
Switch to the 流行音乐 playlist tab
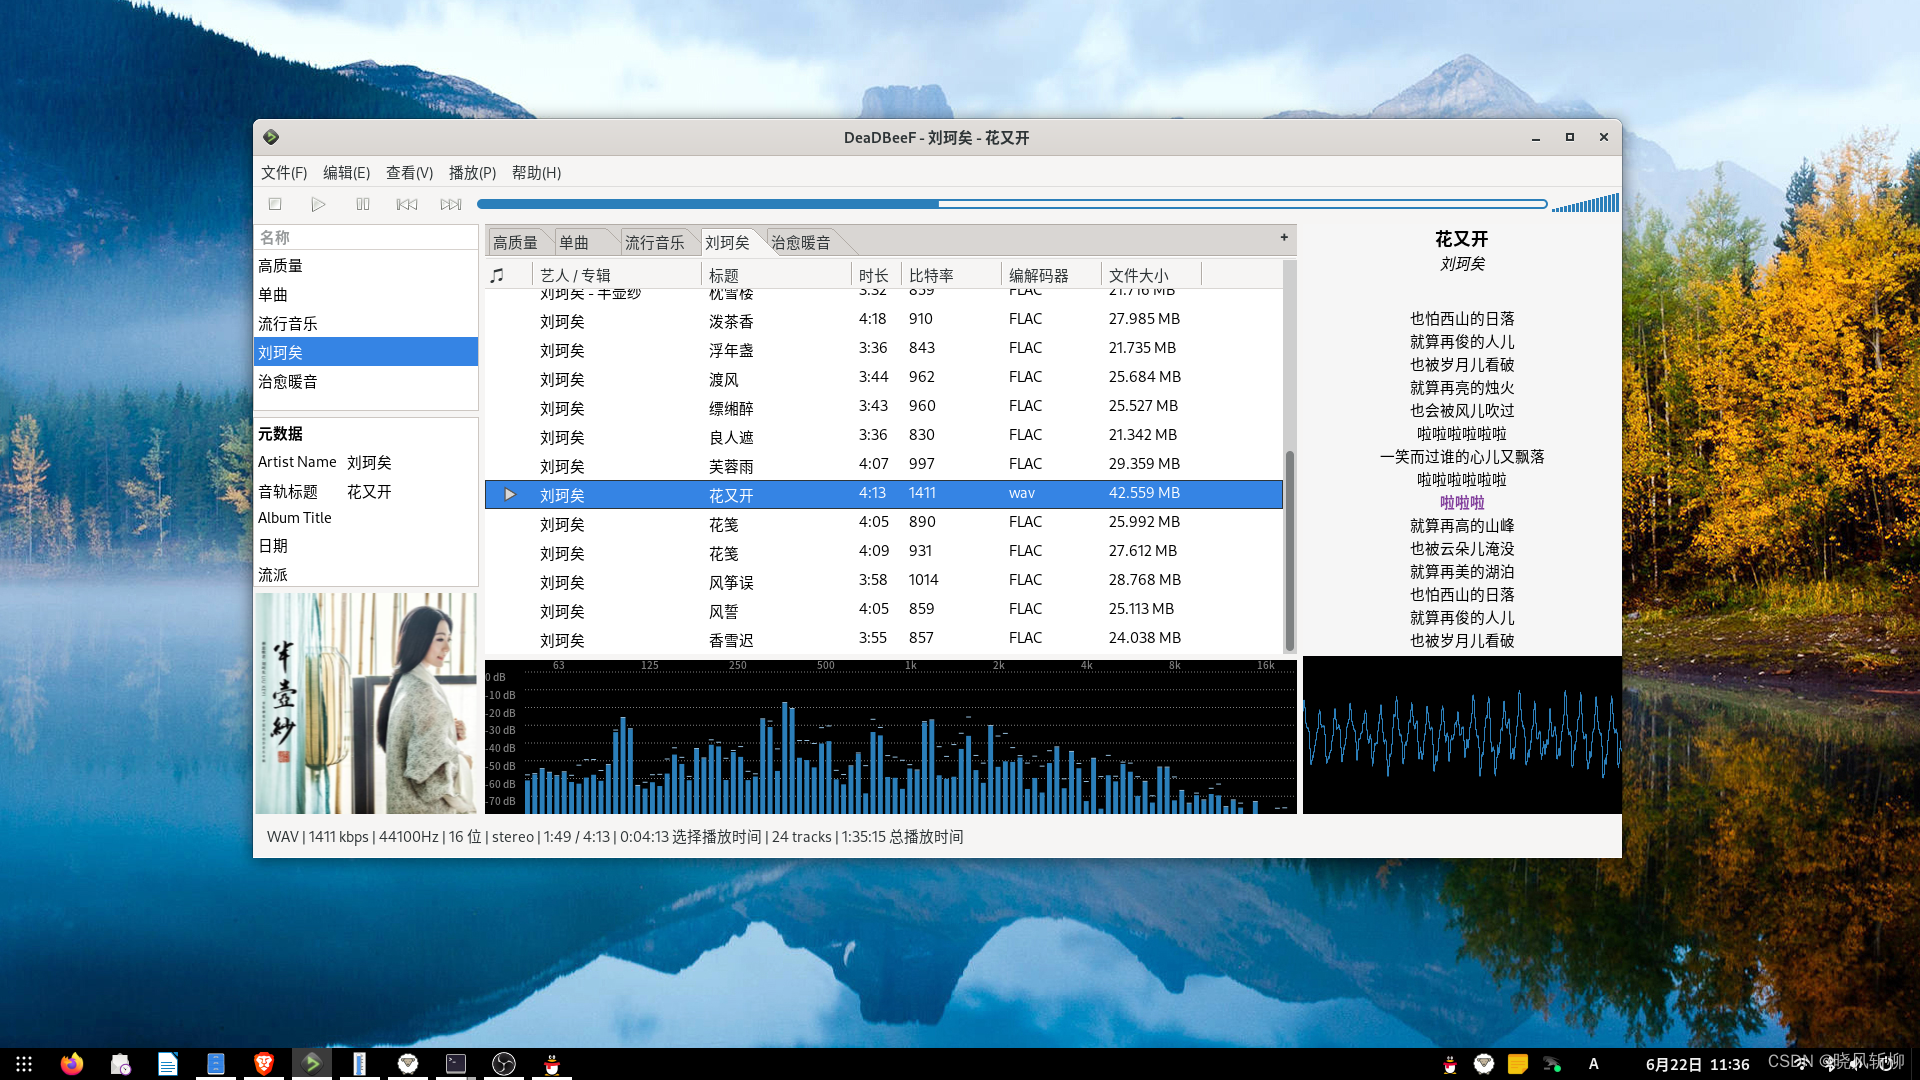pos(655,243)
